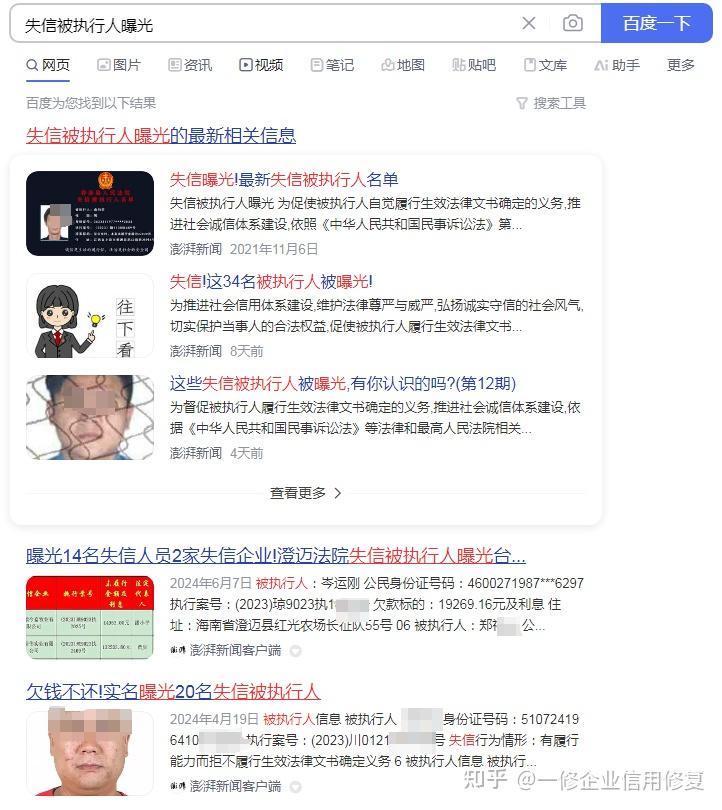Click the 百度一下 search button
This screenshot has height=810, width=722.
pyautogui.click(x=656, y=23)
